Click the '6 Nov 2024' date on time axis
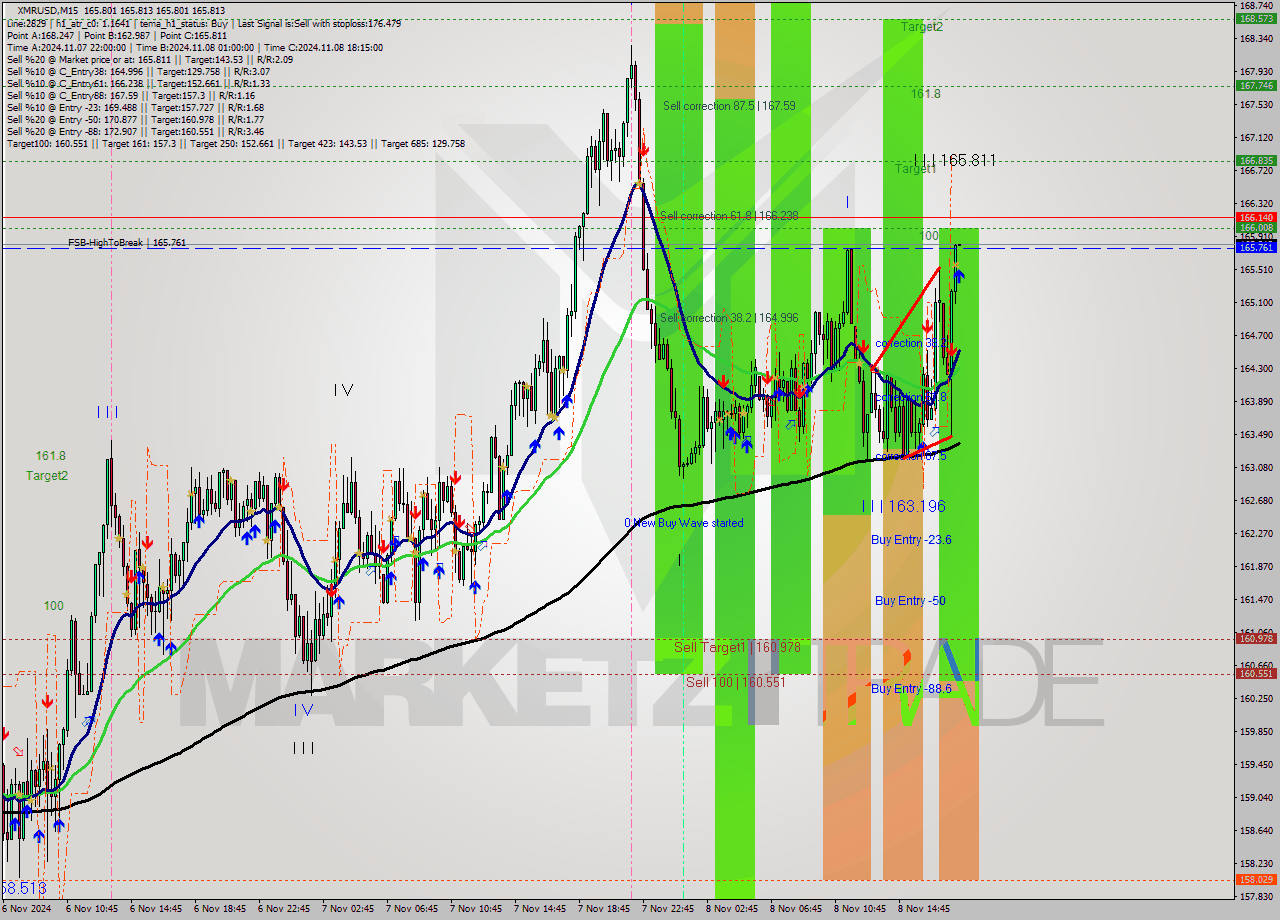The height and width of the screenshot is (920, 1280). (25, 909)
